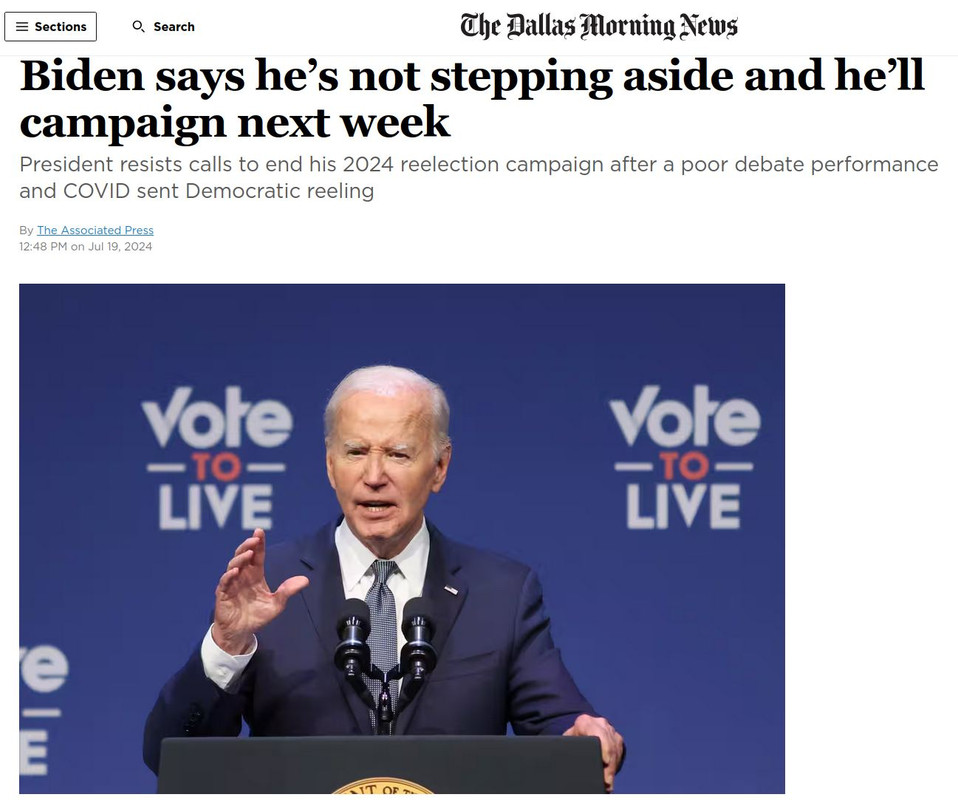Click the cropped Vote To Live sign at photo edge

(43, 709)
